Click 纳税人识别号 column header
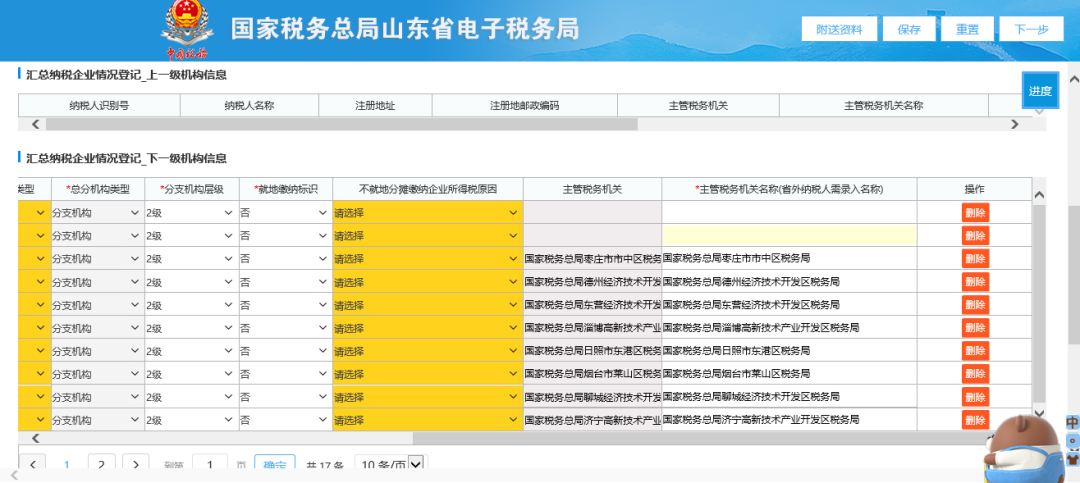Image resolution: width=1080 pixels, height=483 pixels. coord(99,105)
